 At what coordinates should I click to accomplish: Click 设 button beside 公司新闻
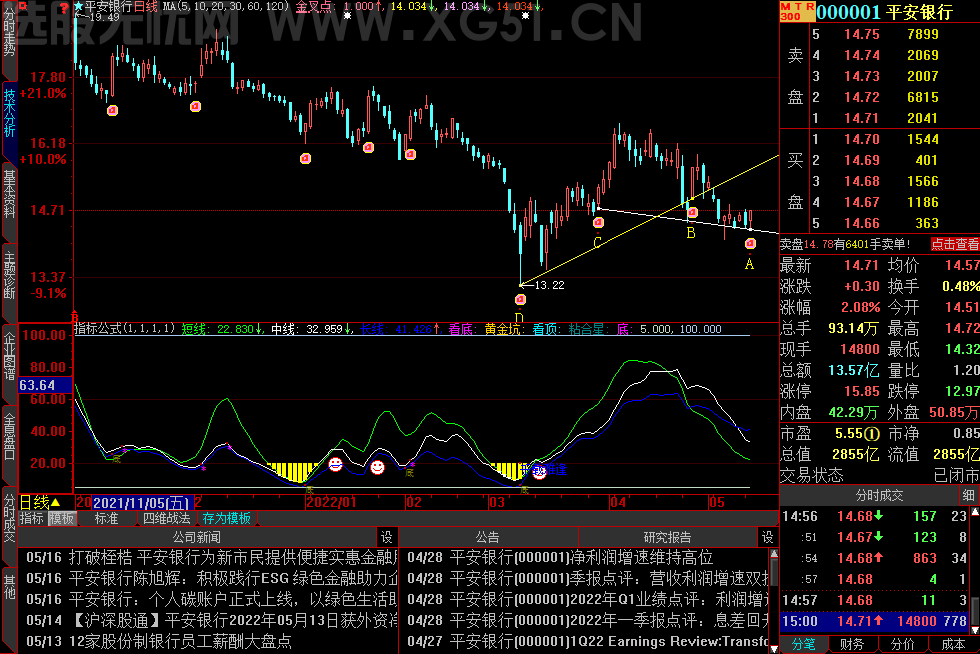click(x=387, y=537)
